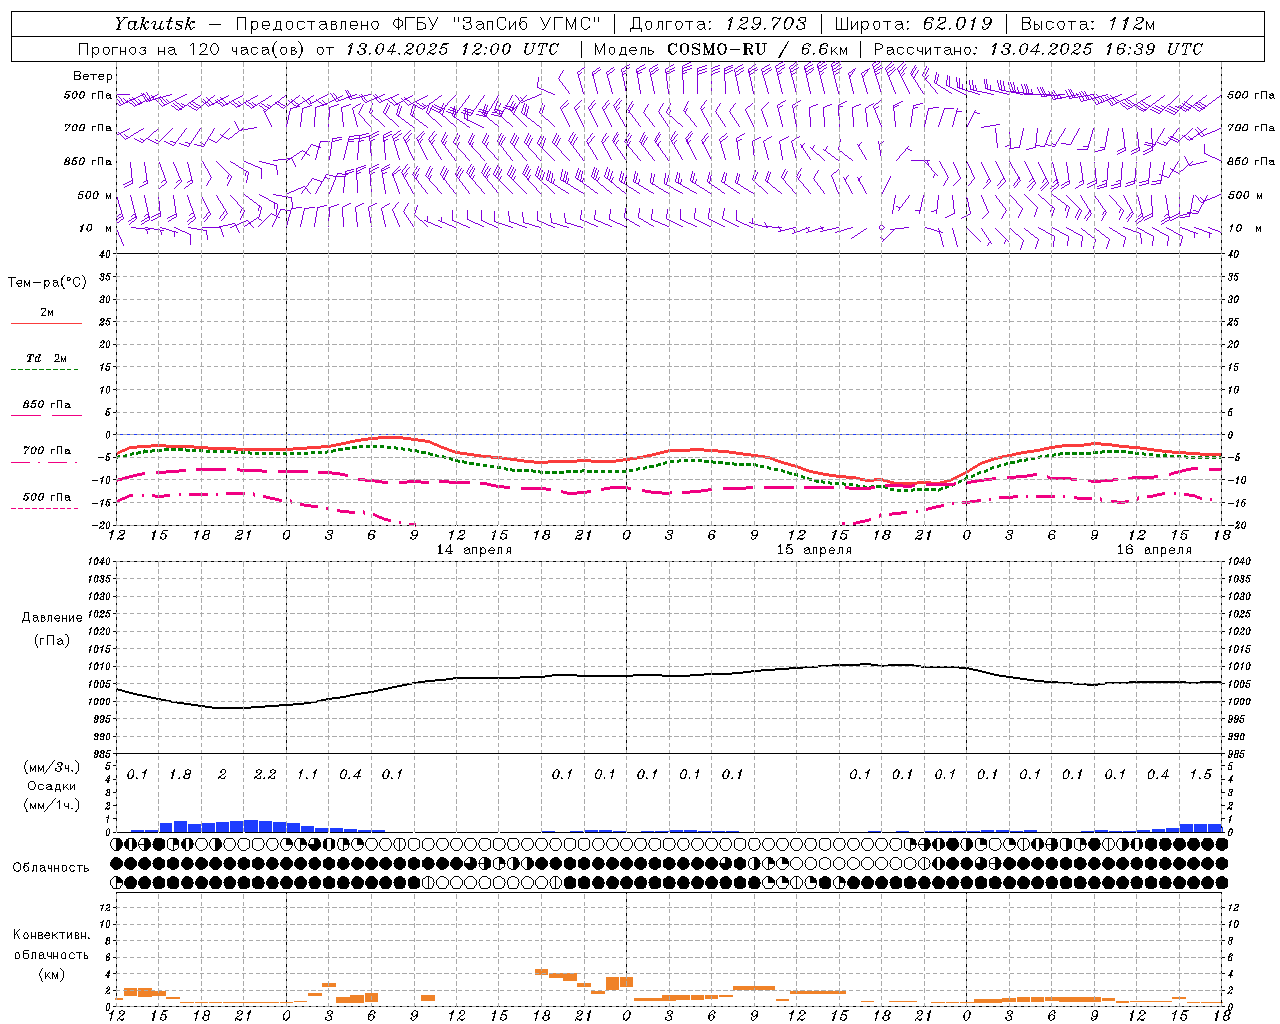Click the "Конвективн." convective cloud label
Screen dimensions: 1280x1024
tap(51, 935)
